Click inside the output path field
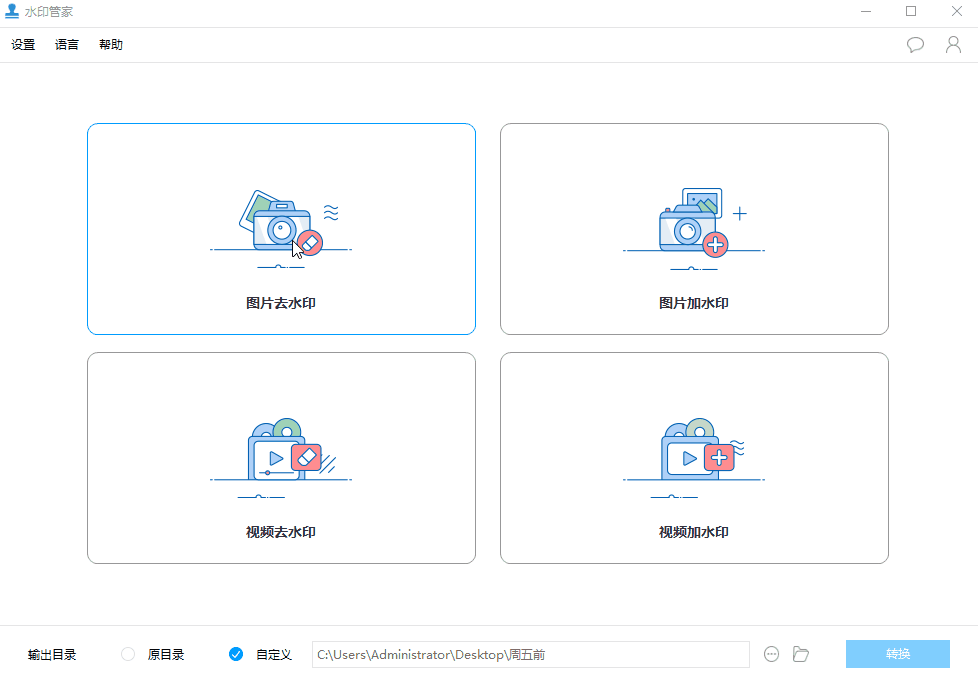Screen dimensions: 978x683 [530, 654]
